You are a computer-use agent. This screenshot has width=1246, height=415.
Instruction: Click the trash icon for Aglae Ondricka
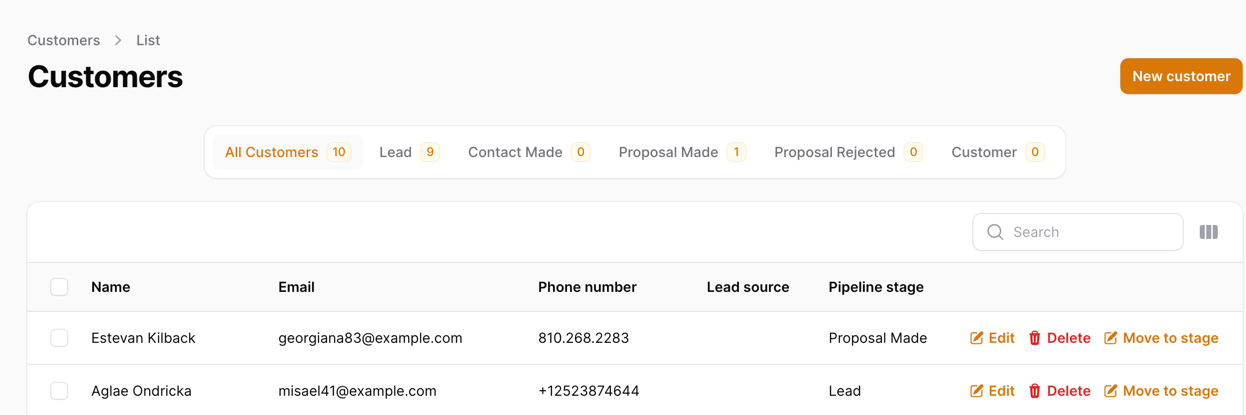(x=1035, y=391)
